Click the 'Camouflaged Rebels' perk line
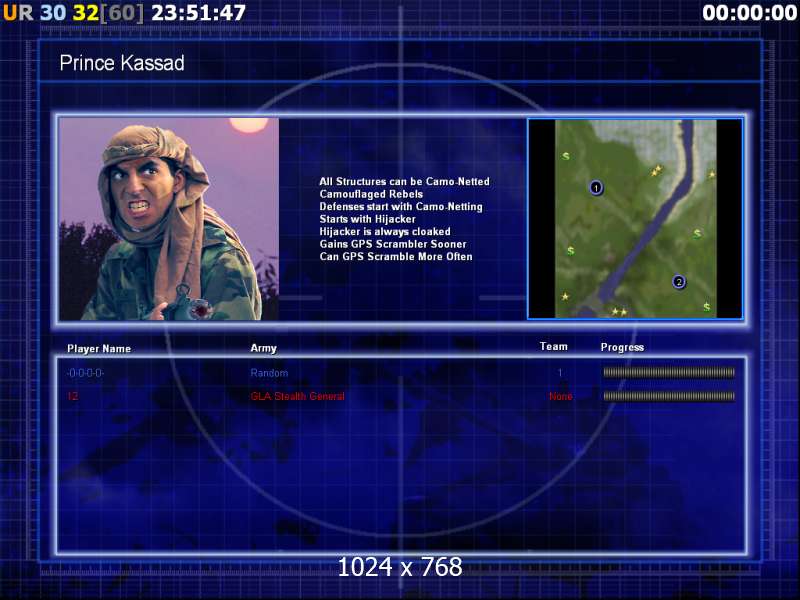The image size is (800, 600). 371,194
